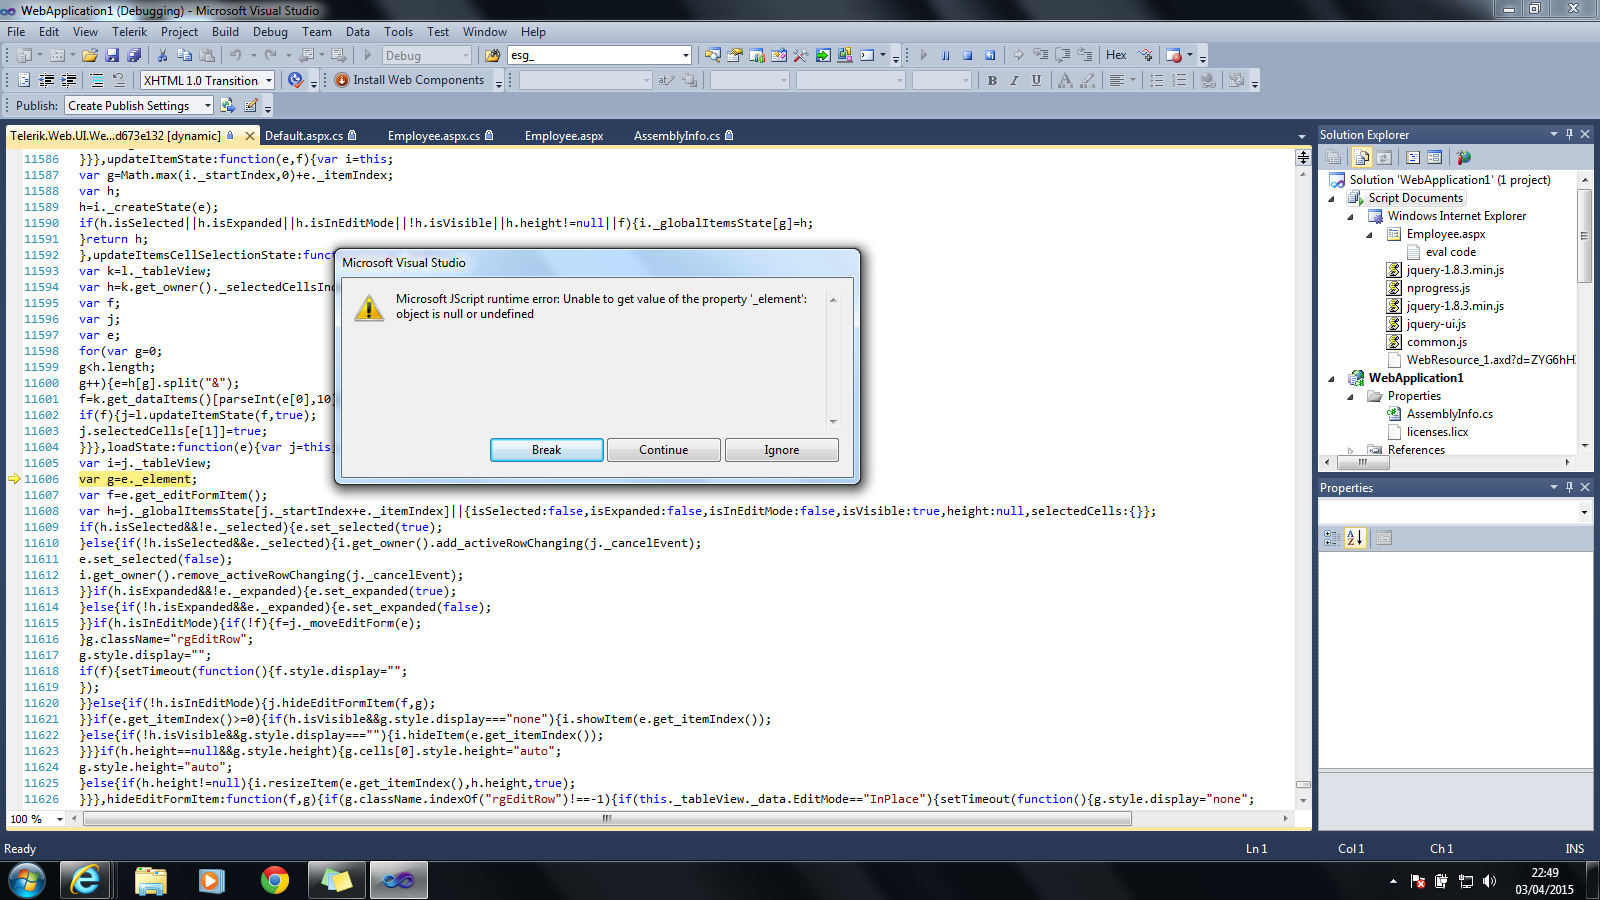Click the Step Over debug icon
The height and width of the screenshot is (900, 1600).
click(x=1063, y=55)
